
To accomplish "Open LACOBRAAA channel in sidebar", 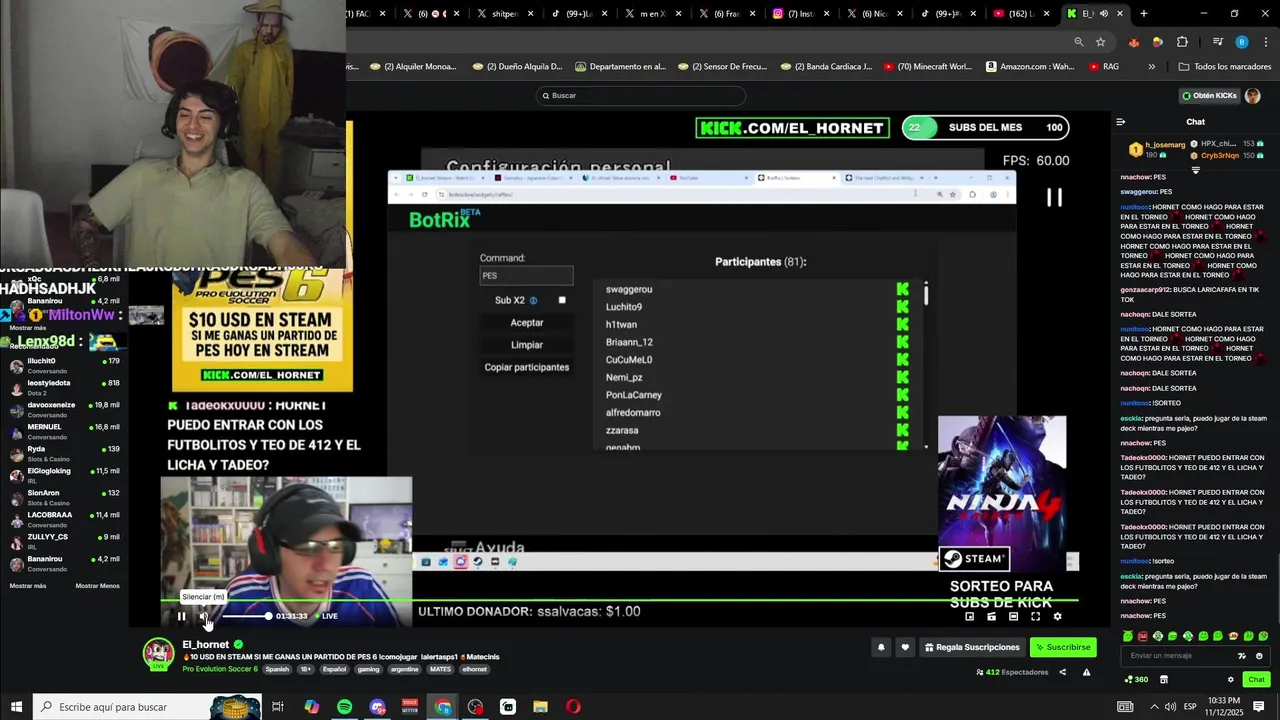I will (64, 519).
